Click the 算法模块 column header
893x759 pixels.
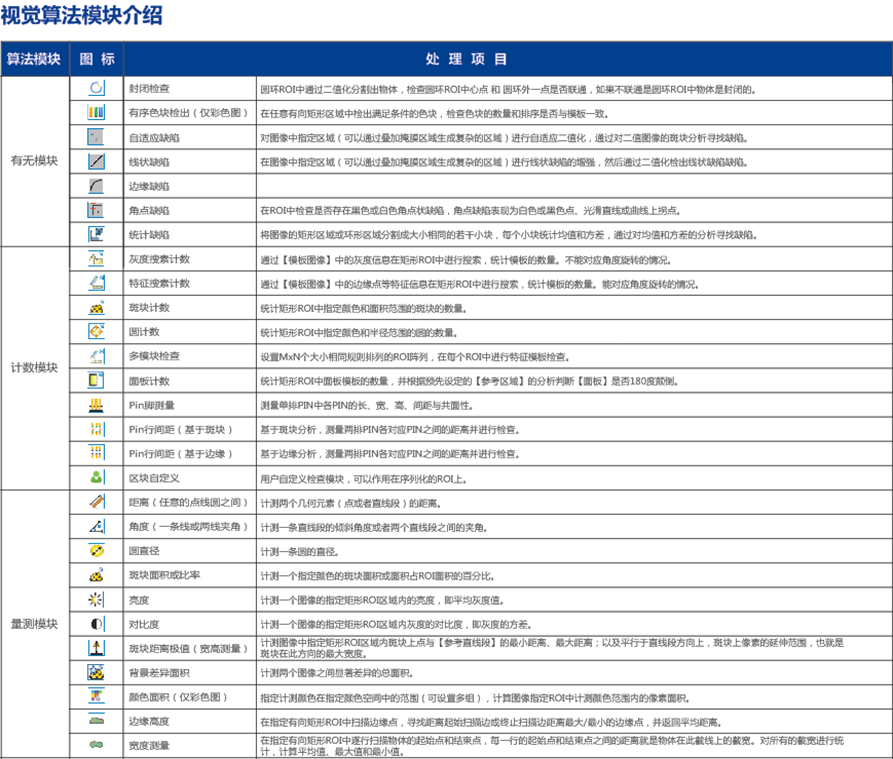tap(34, 59)
